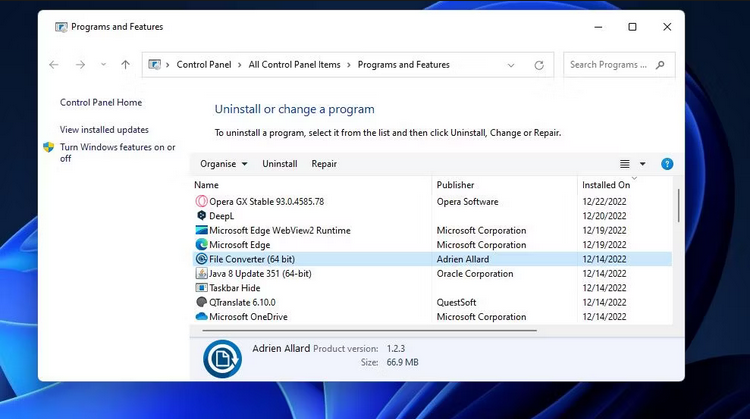Image resolution: width=750 pixels, height=419 pixels.
Task: Go up one level arrow
Action: 125,65
